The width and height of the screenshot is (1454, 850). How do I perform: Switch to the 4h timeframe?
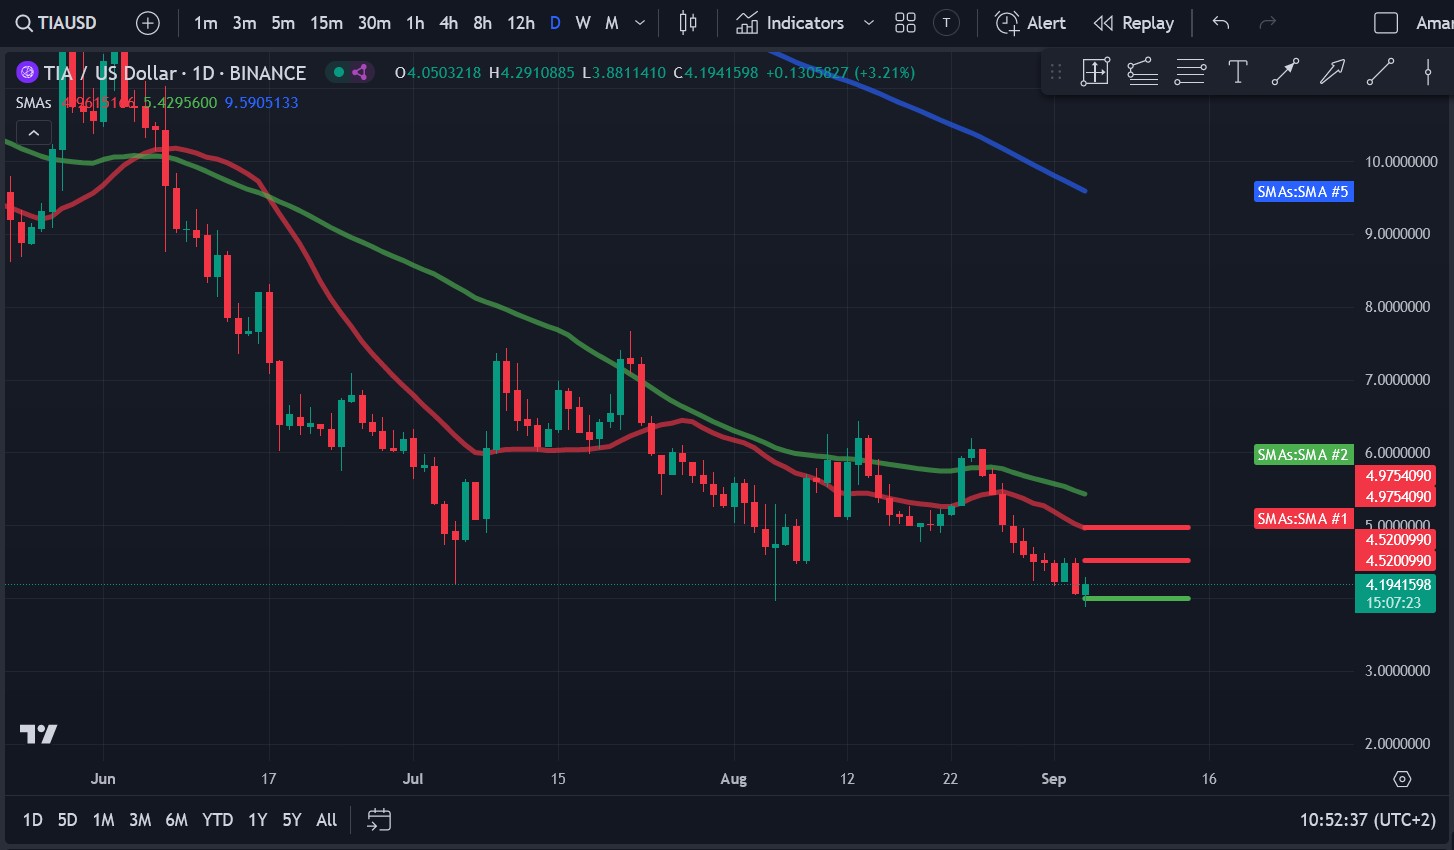point(448,23)
